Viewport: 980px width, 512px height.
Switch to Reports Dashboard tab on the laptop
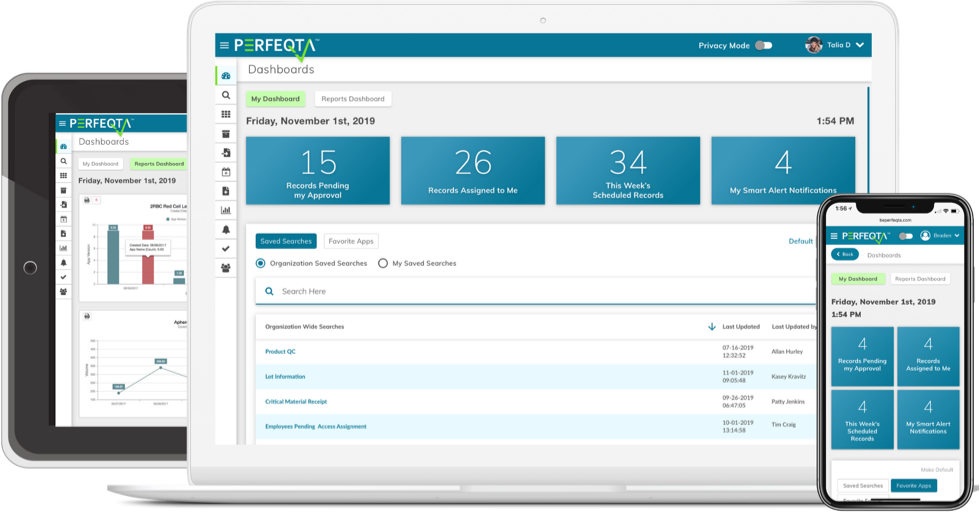(x=353, y=99)
